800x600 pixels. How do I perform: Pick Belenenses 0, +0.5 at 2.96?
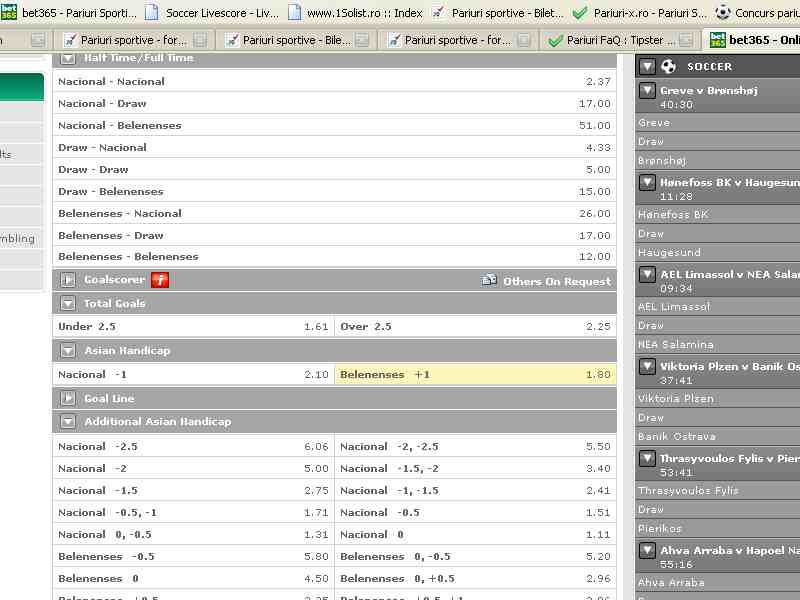[x=476, y=578]
